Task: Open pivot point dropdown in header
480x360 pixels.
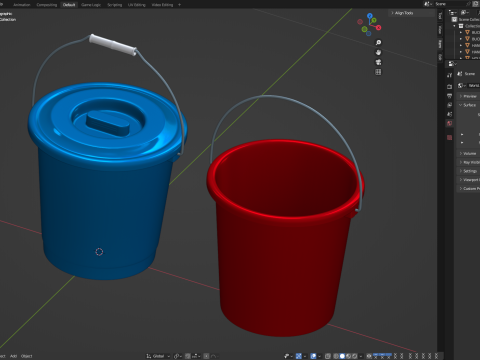Action: [178, 356]
